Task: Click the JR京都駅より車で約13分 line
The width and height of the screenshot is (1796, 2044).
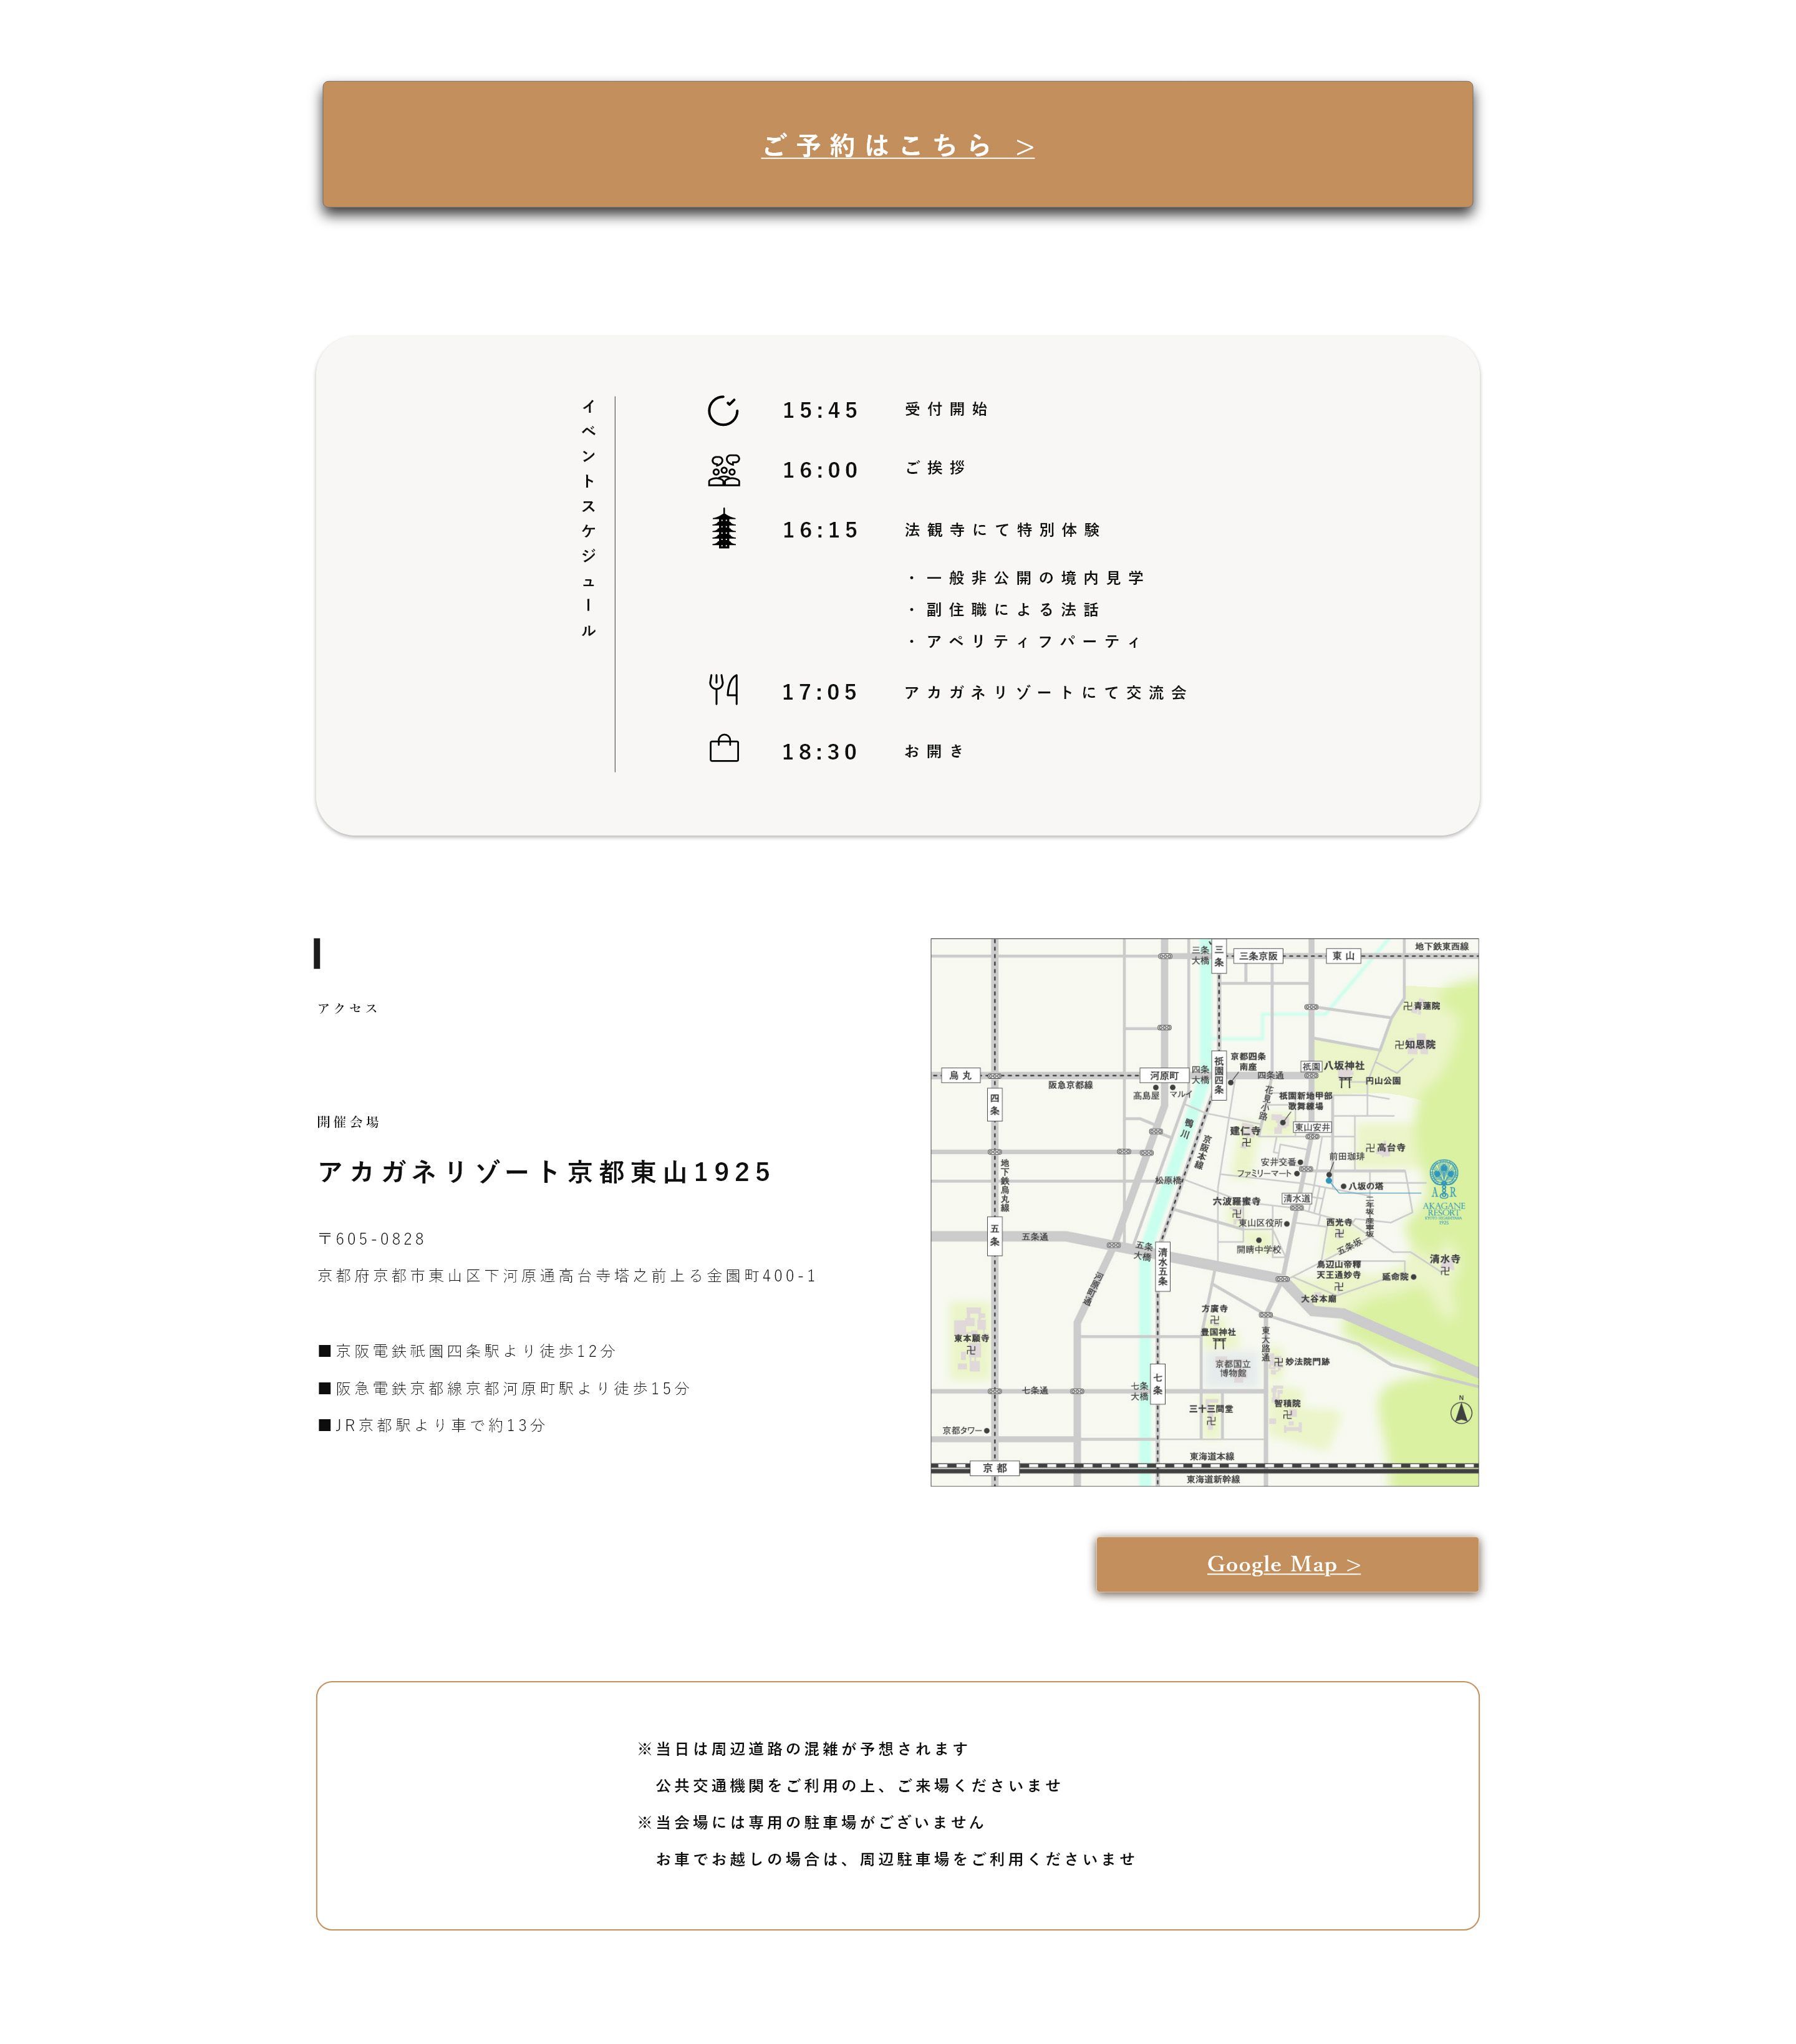Action: 432,1425
